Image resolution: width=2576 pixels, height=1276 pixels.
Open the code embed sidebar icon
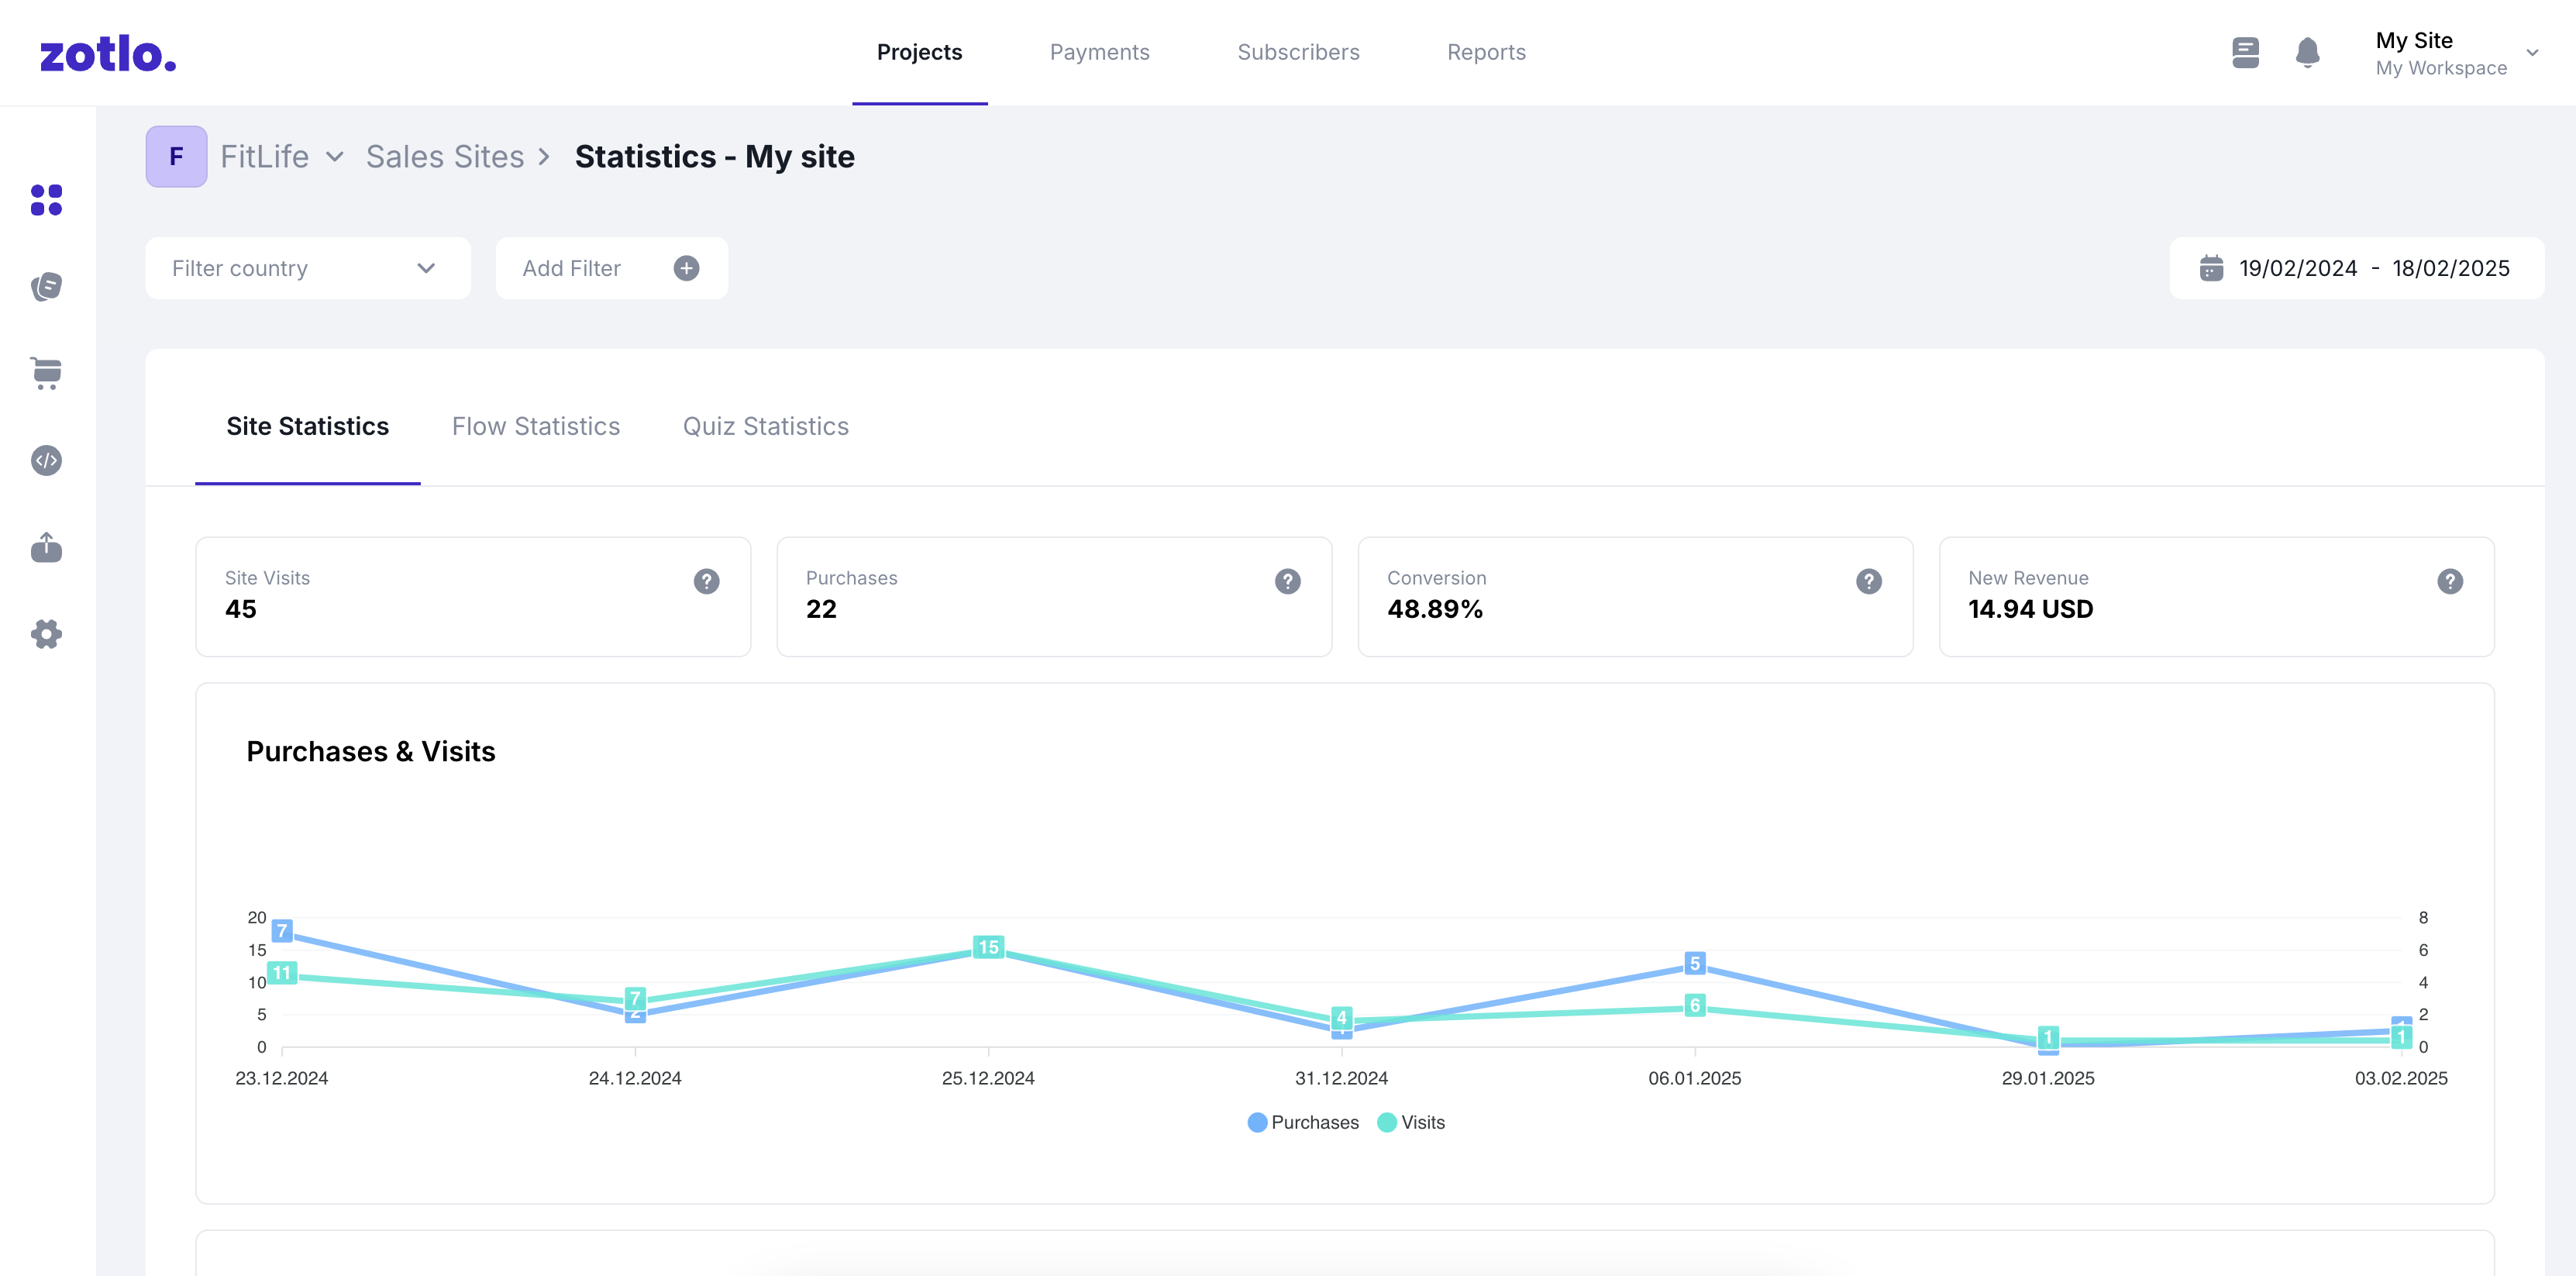coord(46,460)
